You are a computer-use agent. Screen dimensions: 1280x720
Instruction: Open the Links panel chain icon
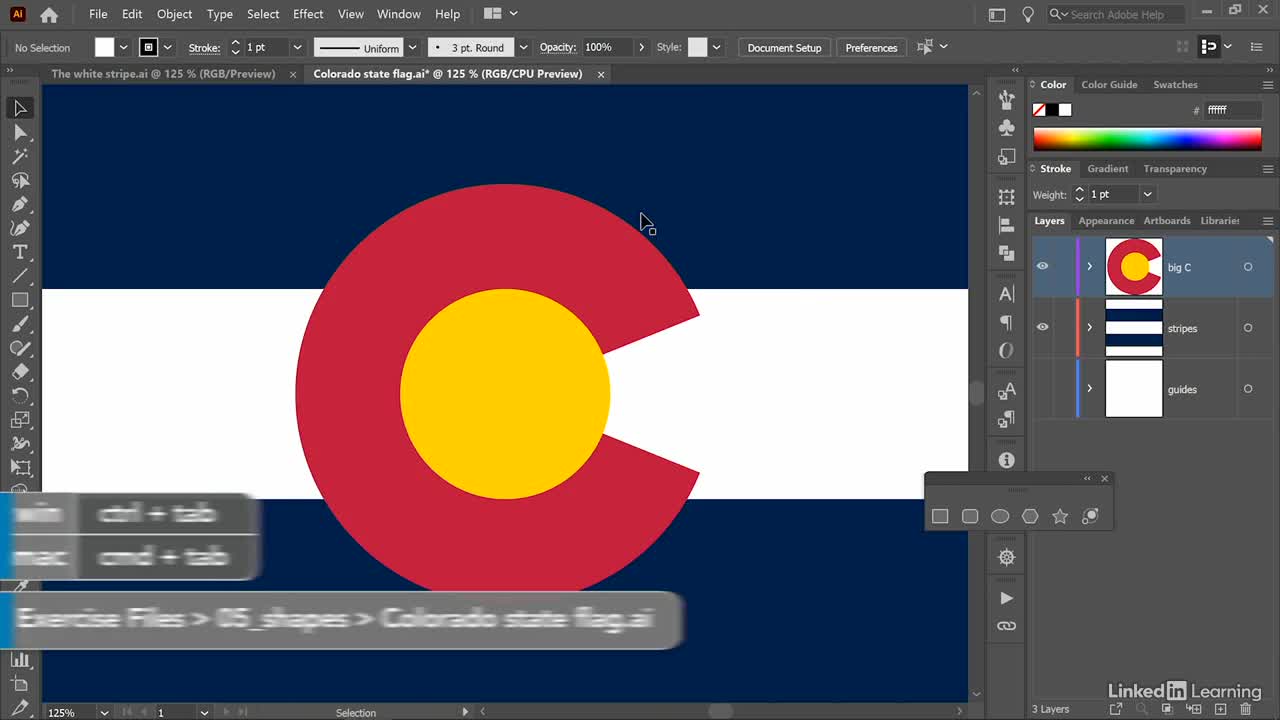pos(1006,626)
